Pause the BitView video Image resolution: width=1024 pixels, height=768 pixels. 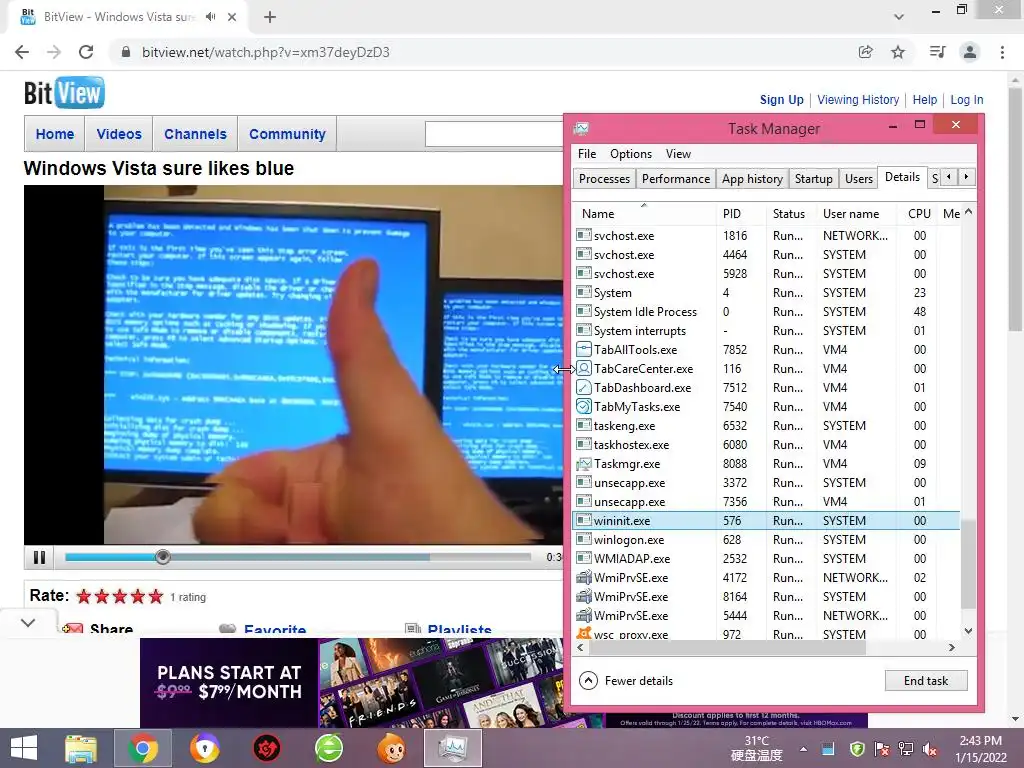39,557
